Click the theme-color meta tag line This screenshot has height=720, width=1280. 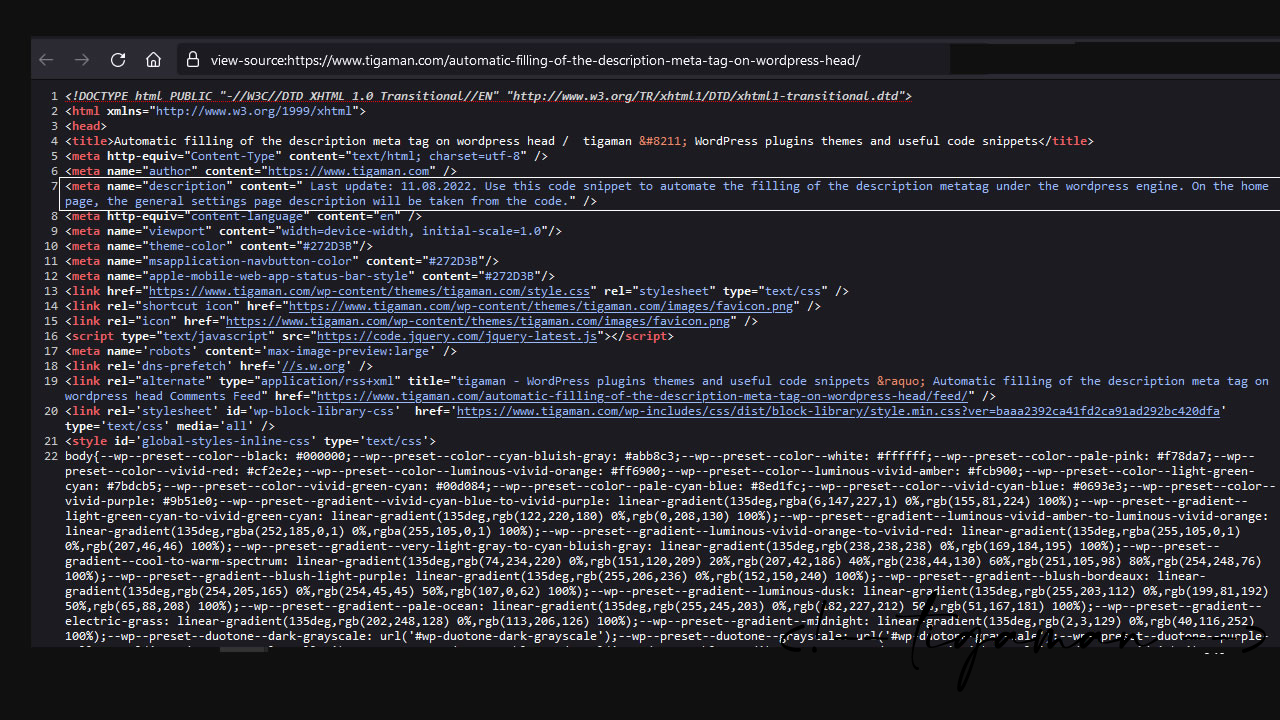pyautogui.click(x=219, y=246)
